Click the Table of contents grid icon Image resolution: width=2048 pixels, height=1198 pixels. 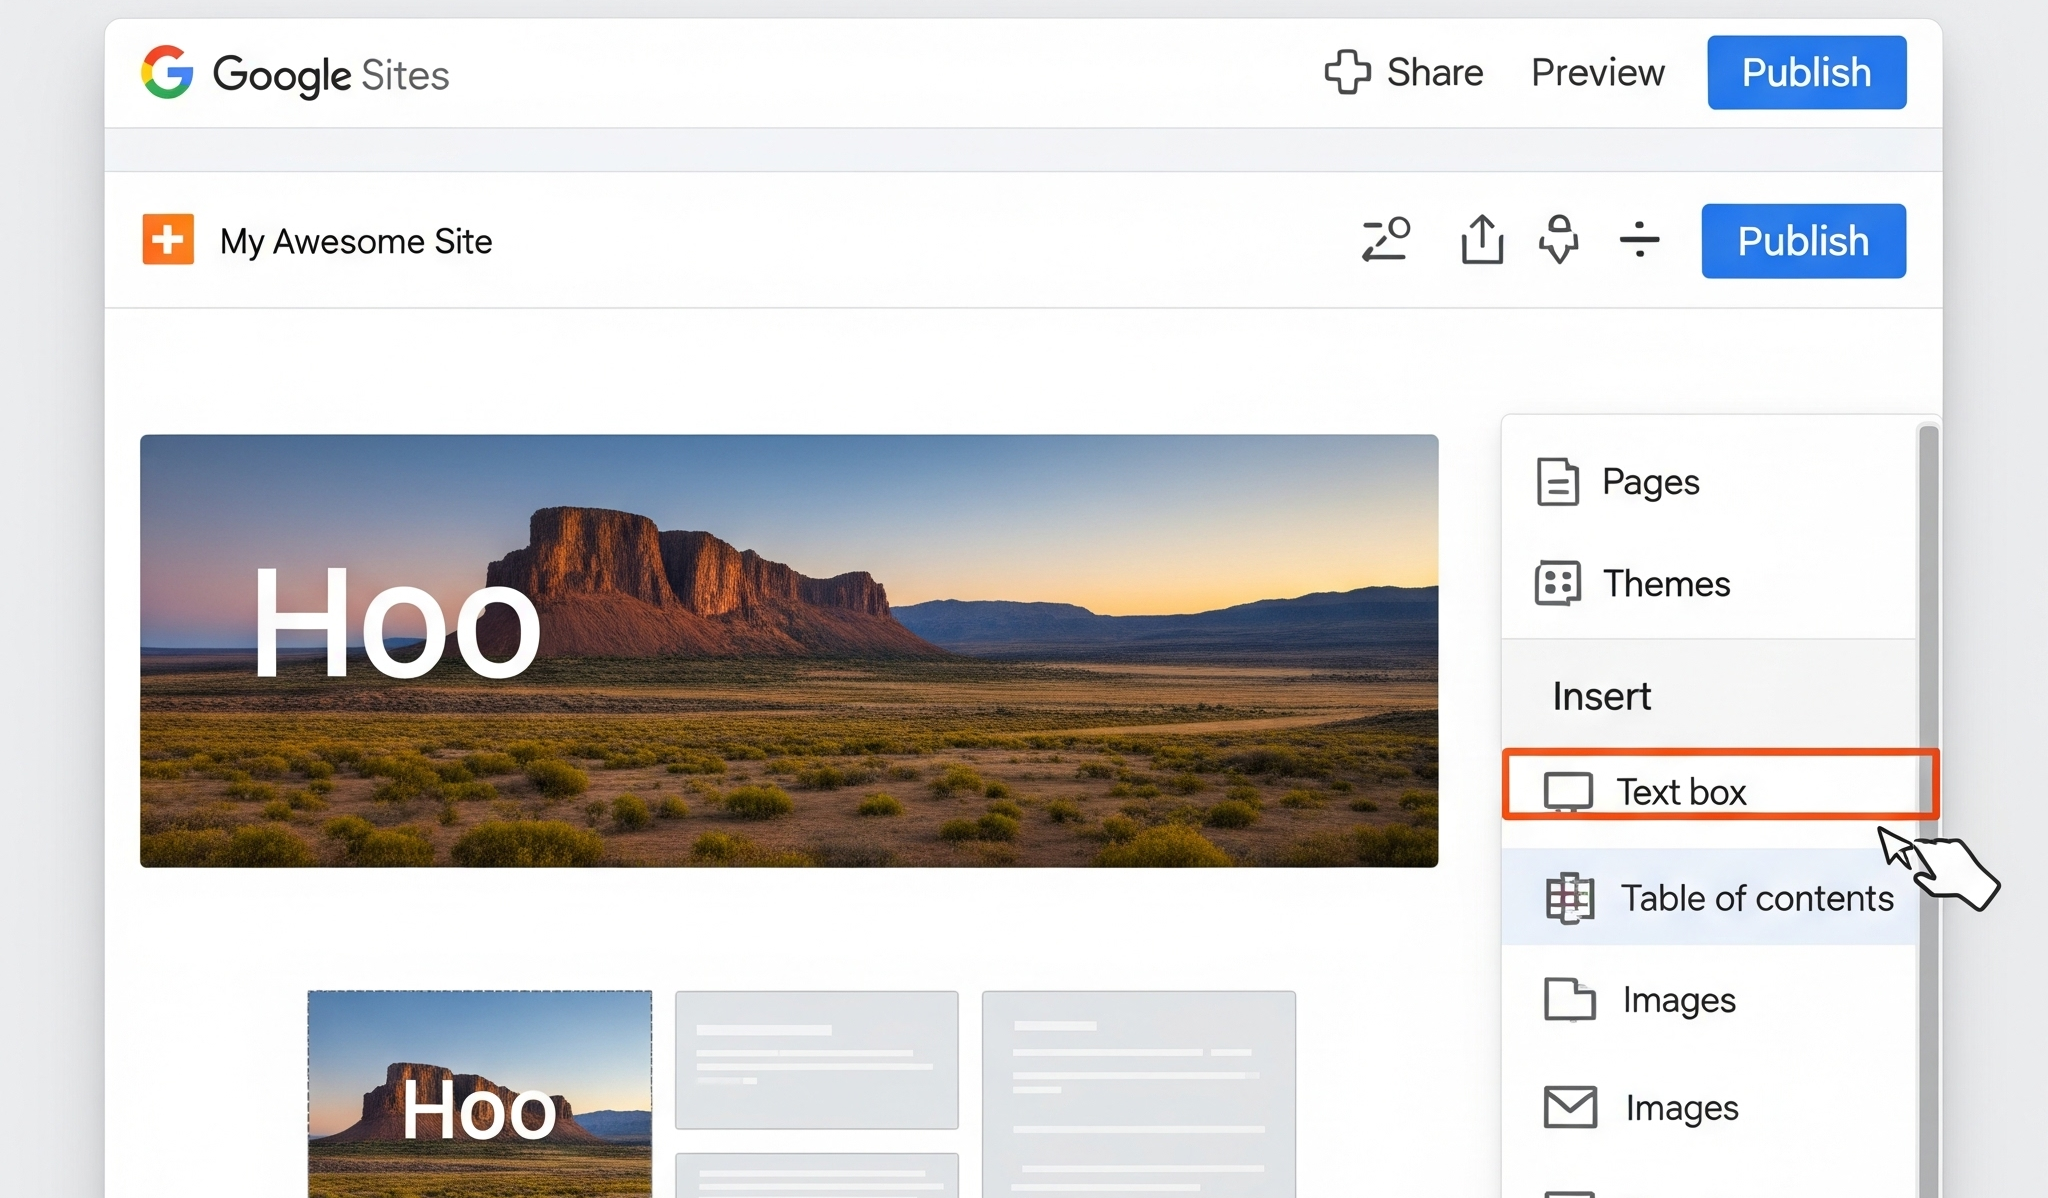pyautogui.click(x=1569, y=898)
